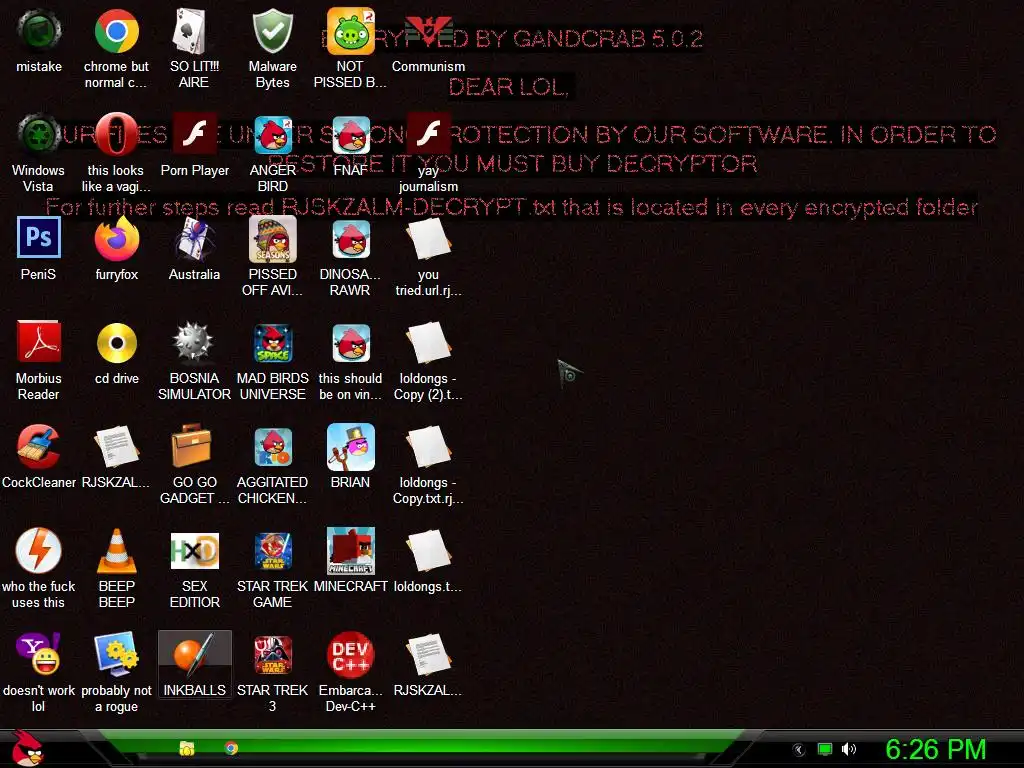Open the green monitor tray icon
Screen dimensions: 1024x768
point(825,750)
